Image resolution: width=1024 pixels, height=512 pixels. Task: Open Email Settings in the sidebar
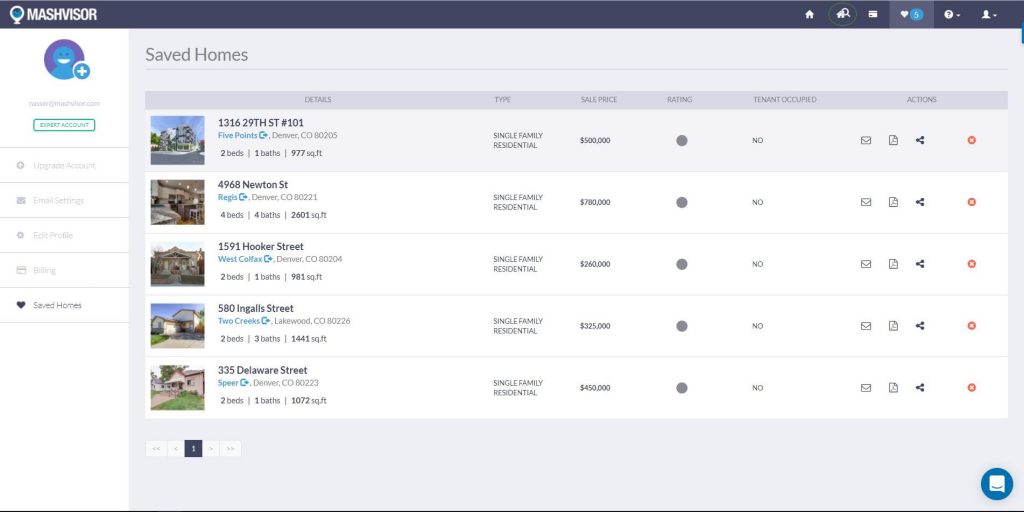click(x=58, y=200)
